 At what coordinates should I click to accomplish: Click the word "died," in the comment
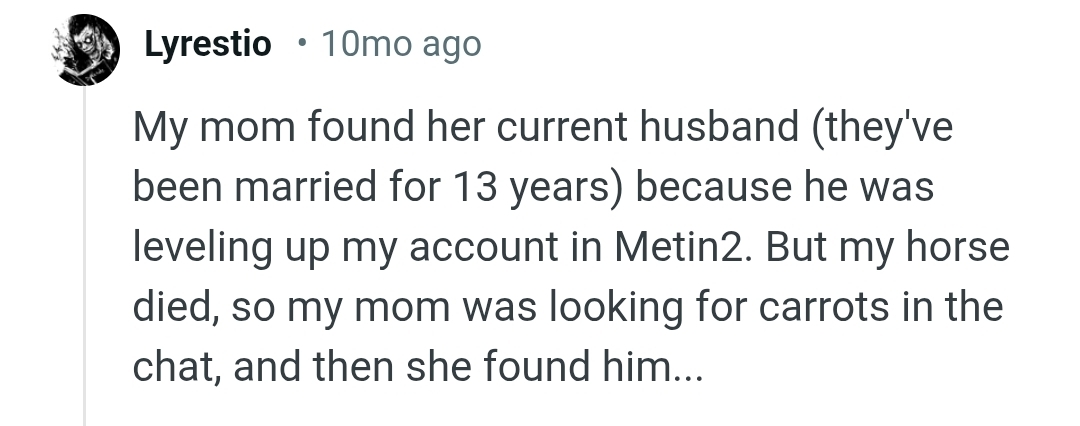pyautogui.click(x=180, y=306)
